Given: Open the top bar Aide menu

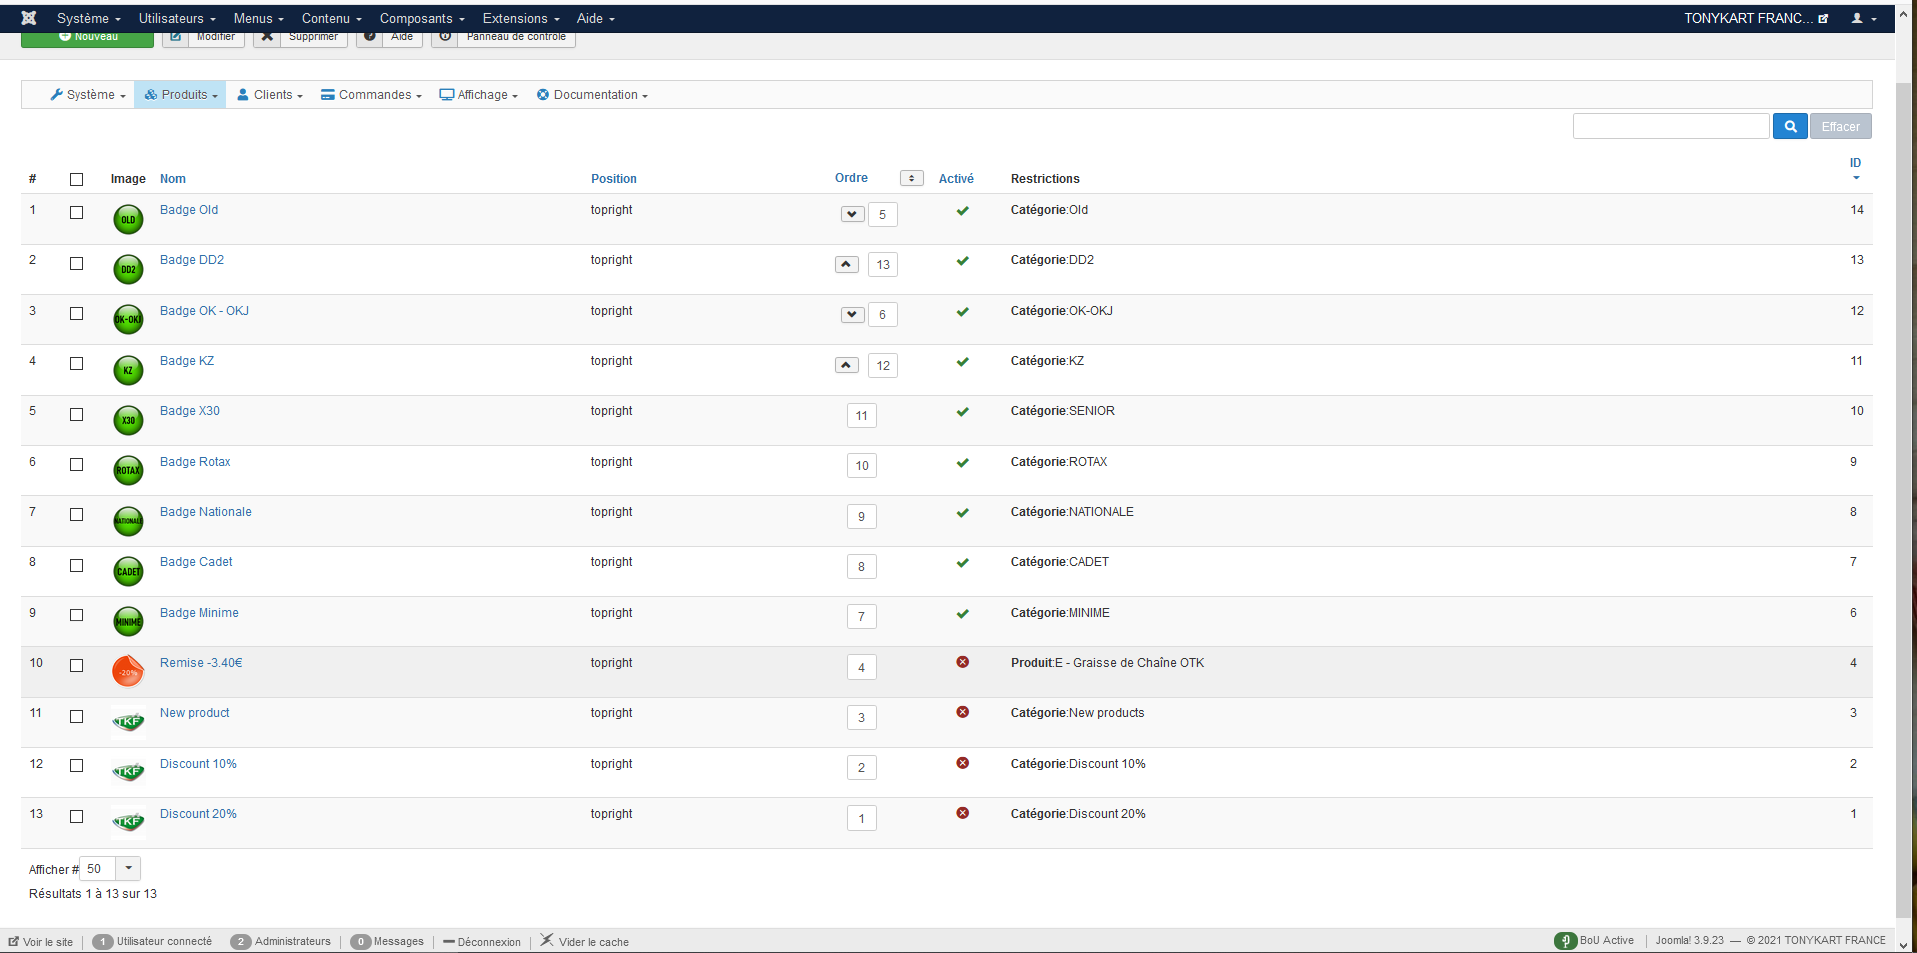Looking at the screenshot, I should pos(596,18).
